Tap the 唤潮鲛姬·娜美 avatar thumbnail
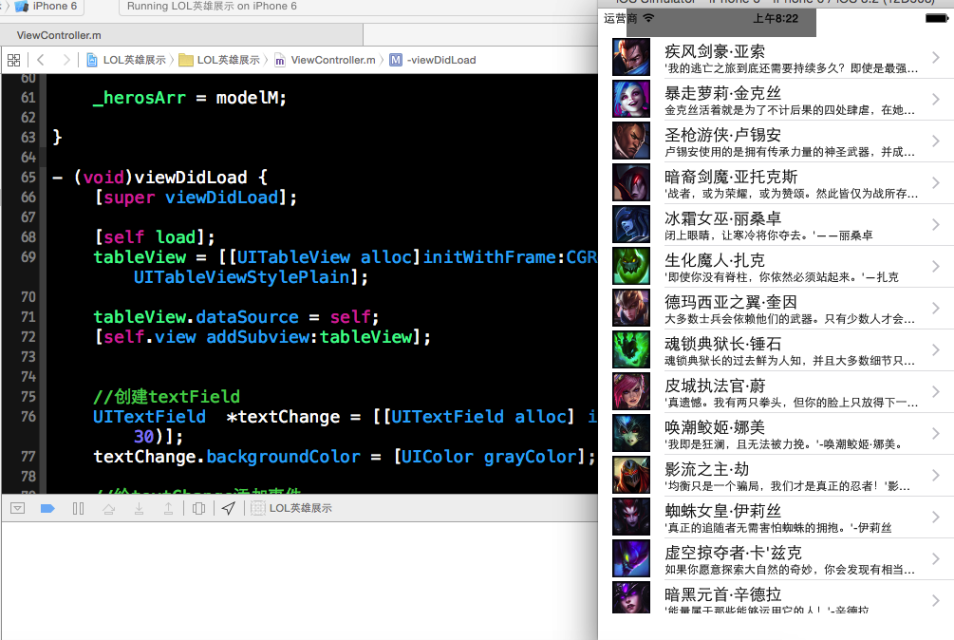 [x=631, y=433]
